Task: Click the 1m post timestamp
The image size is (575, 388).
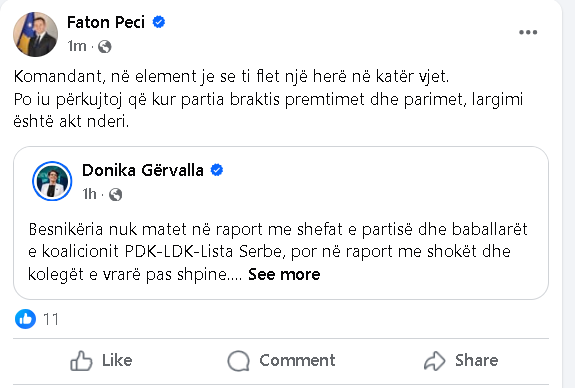Action: click(77, 46)
